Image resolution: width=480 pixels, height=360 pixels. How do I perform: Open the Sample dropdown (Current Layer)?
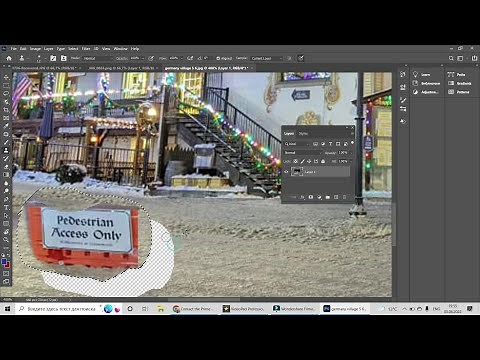pos(267,58)
